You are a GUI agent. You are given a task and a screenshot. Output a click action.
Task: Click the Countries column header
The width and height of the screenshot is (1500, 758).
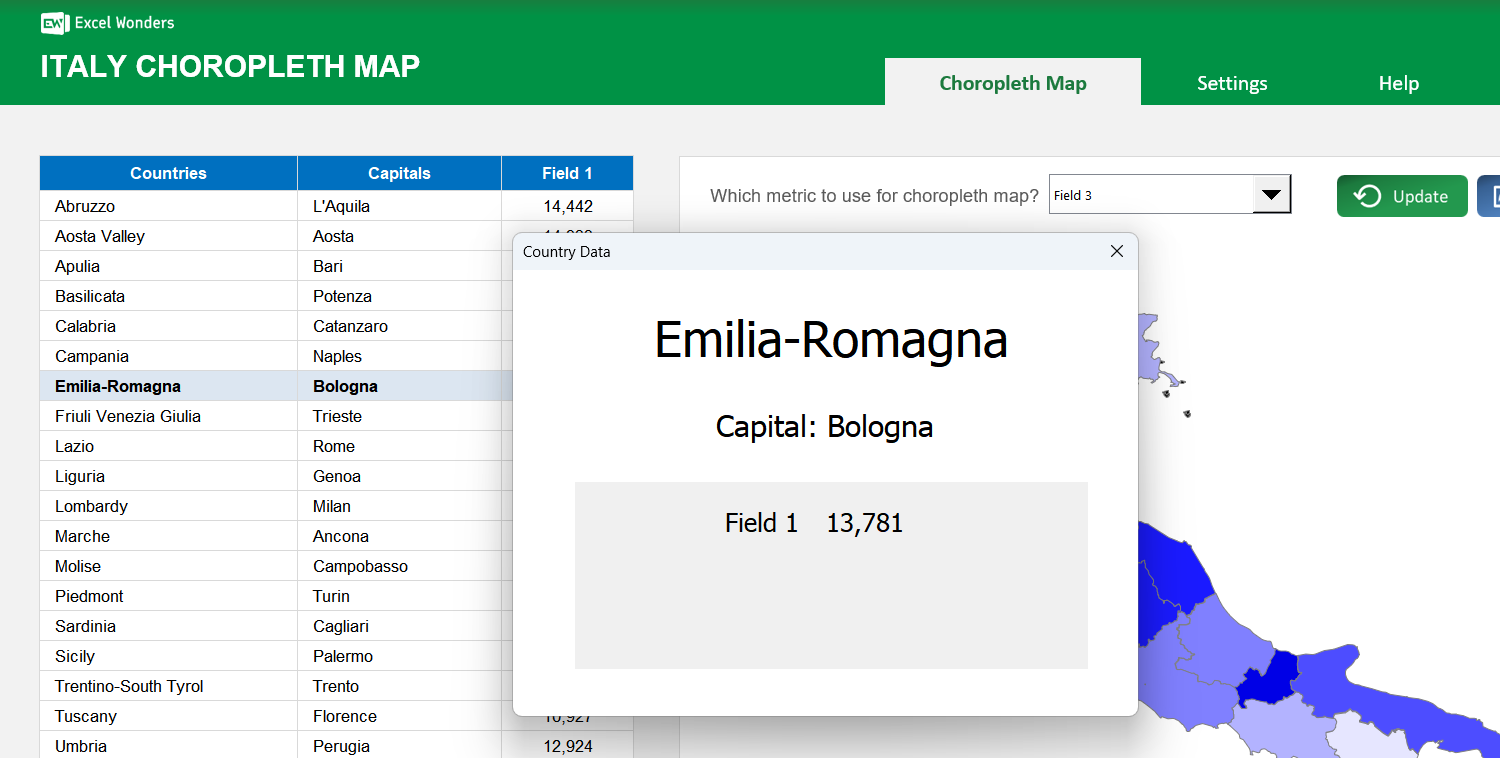(168, 173)
